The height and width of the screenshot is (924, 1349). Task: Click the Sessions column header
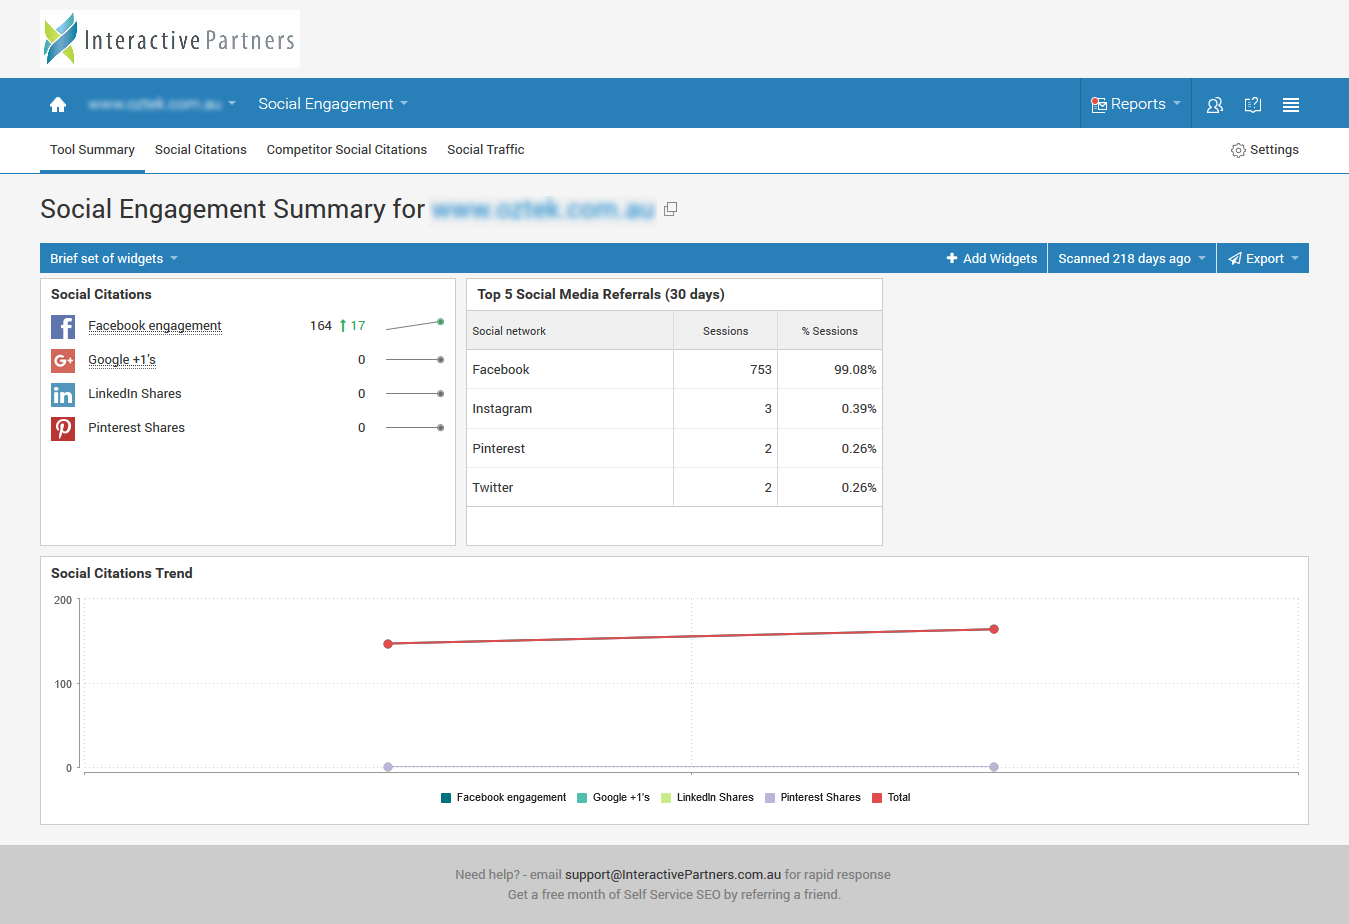pyautogui.click(x=725, y=331)
